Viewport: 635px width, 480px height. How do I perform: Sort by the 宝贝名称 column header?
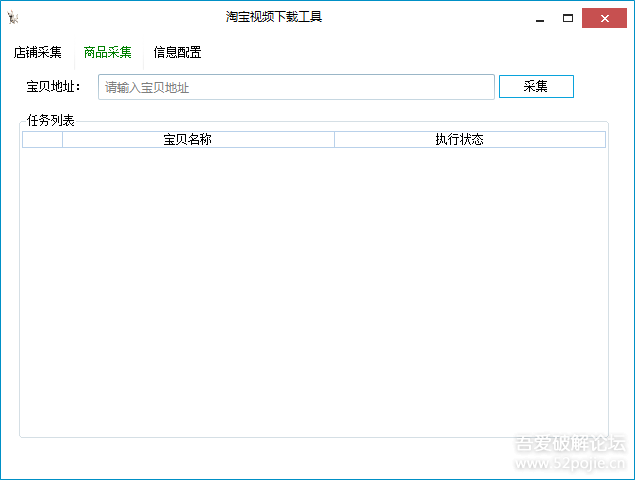[x=198, y=140]
